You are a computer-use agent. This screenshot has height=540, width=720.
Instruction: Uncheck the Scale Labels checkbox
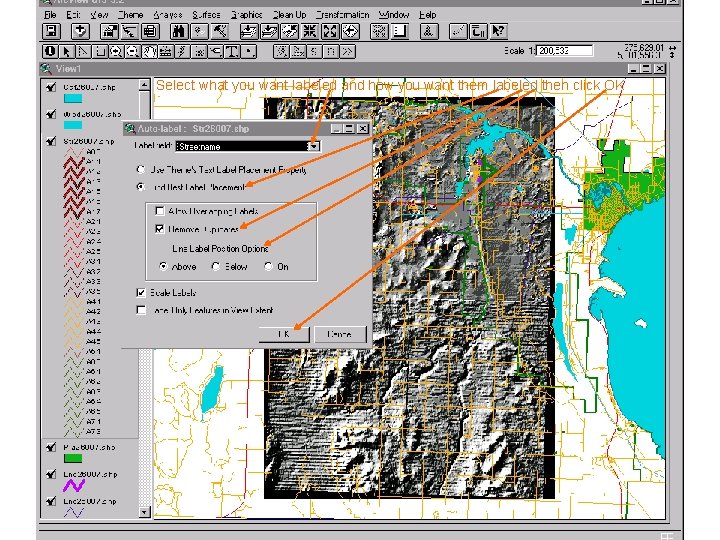tap(142, 292)
